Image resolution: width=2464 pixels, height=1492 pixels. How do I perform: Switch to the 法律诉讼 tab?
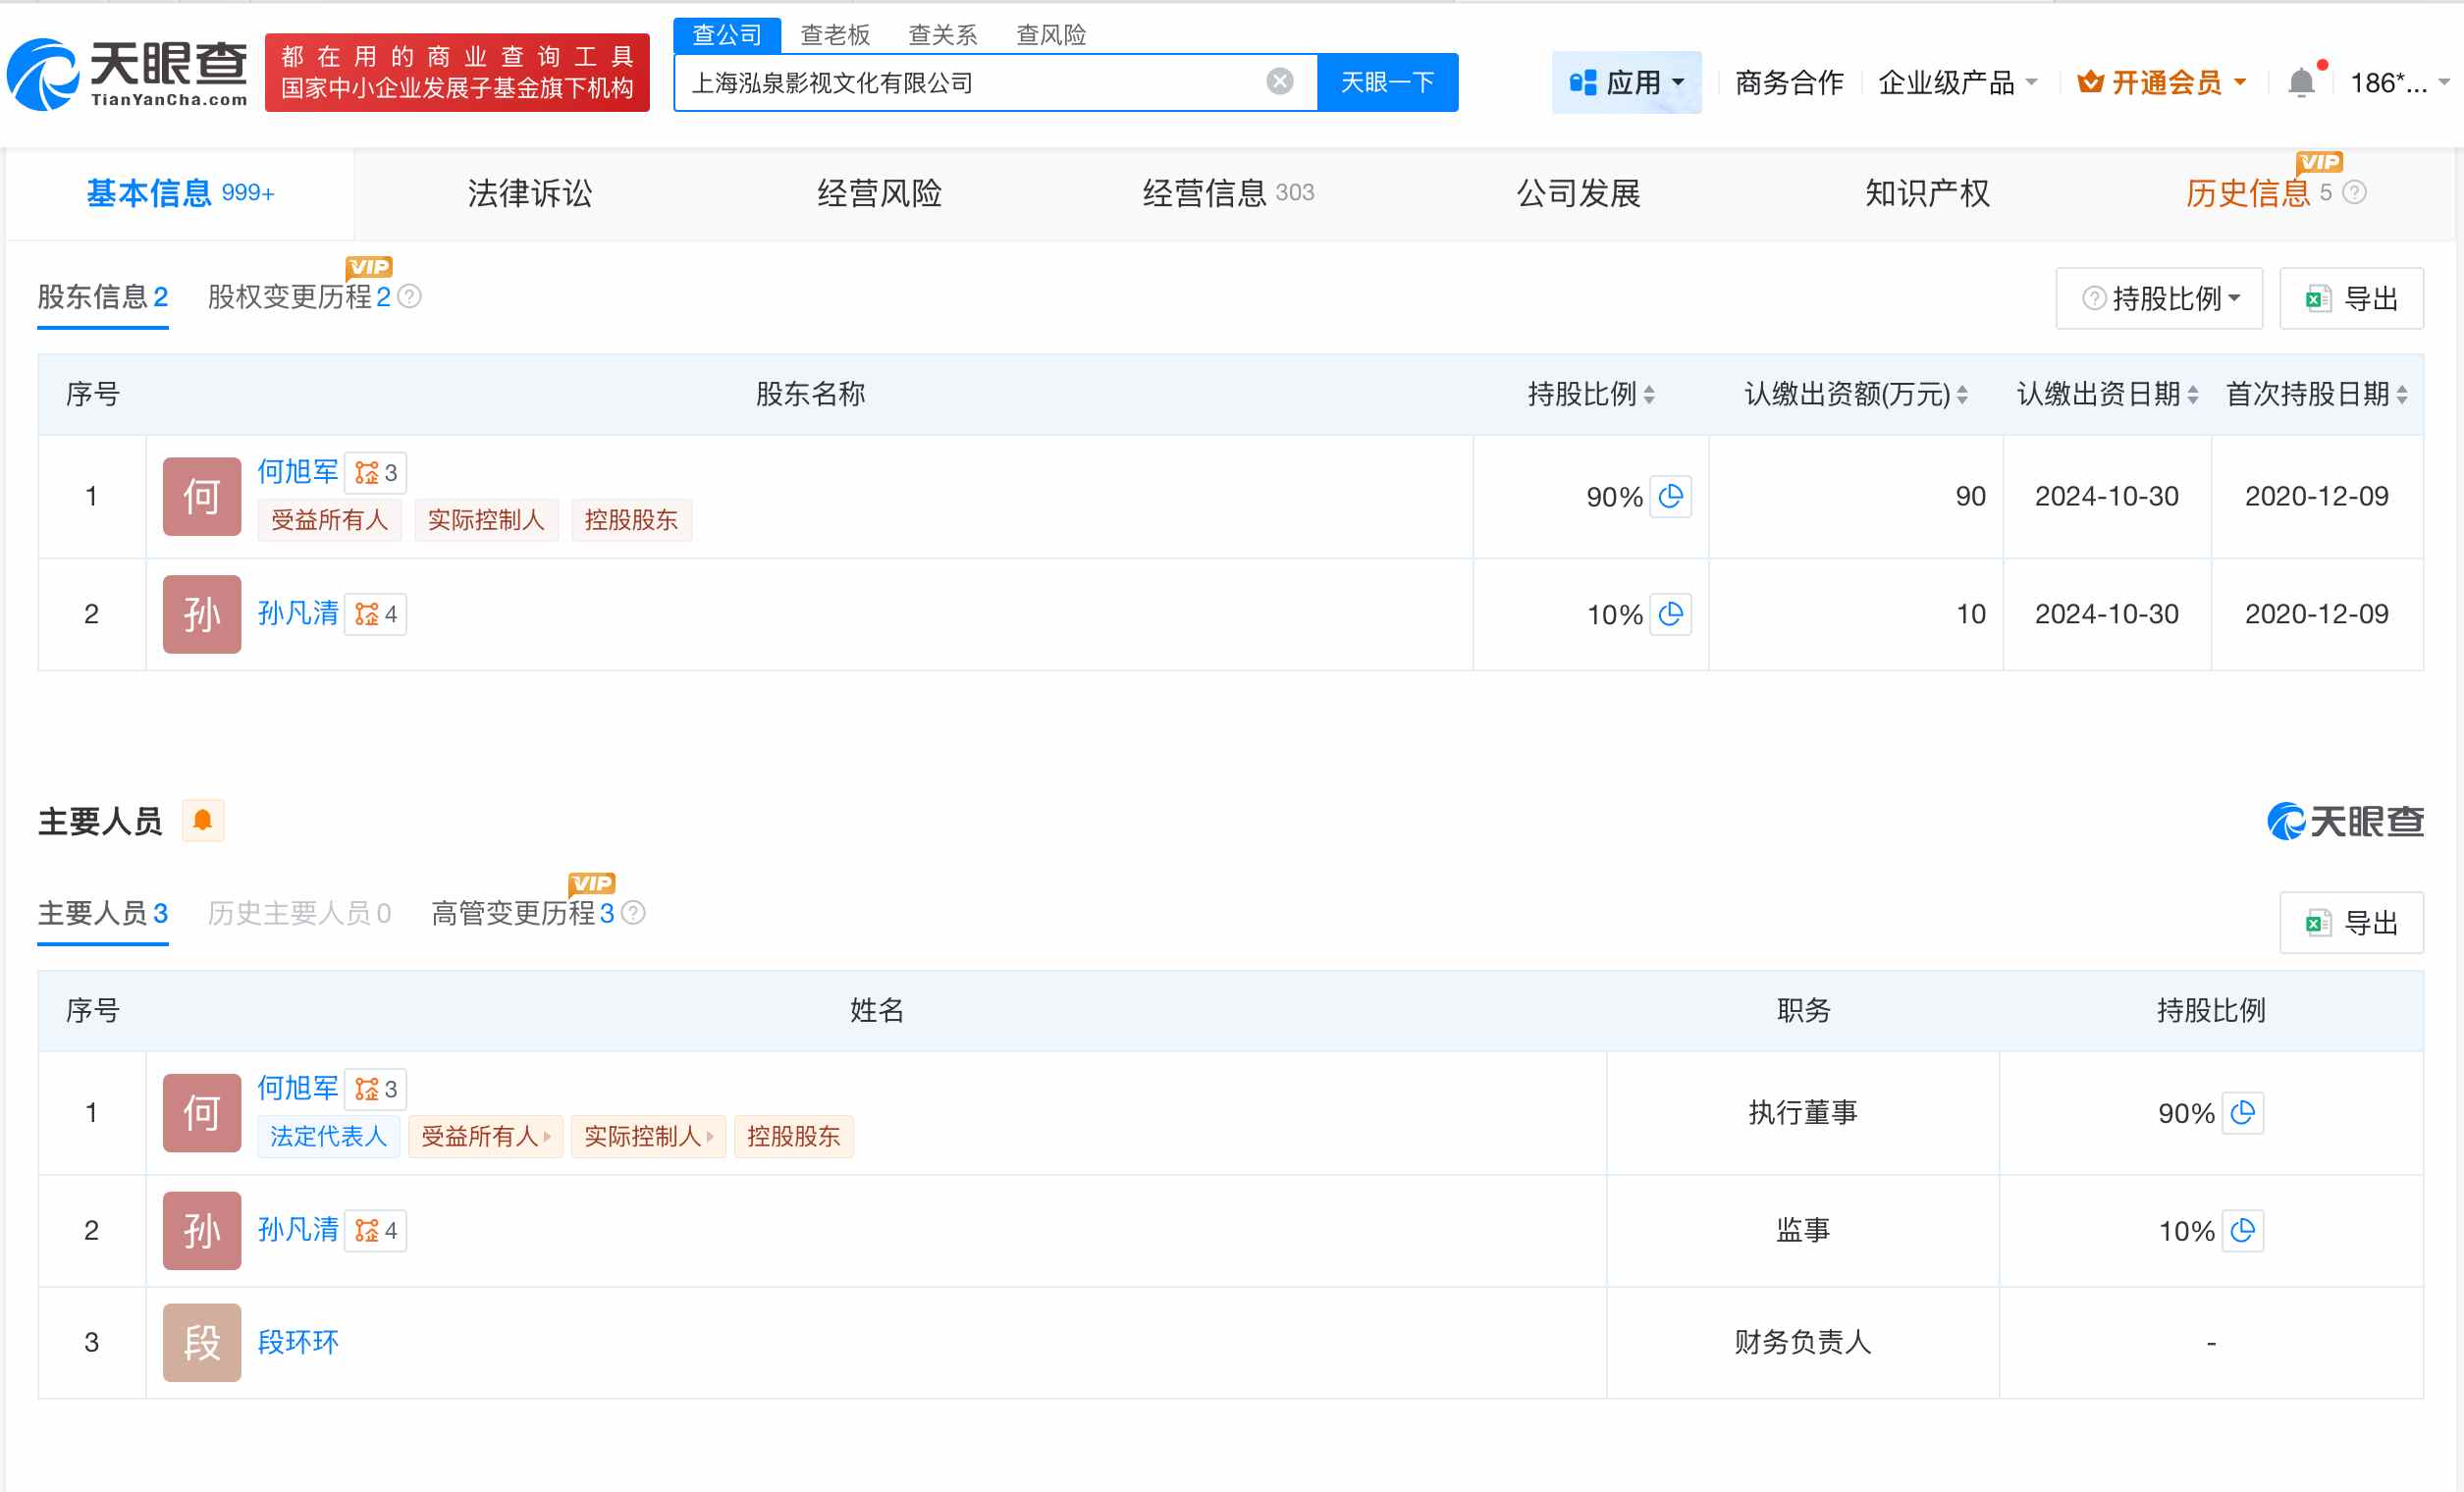[x=530, y=193]
